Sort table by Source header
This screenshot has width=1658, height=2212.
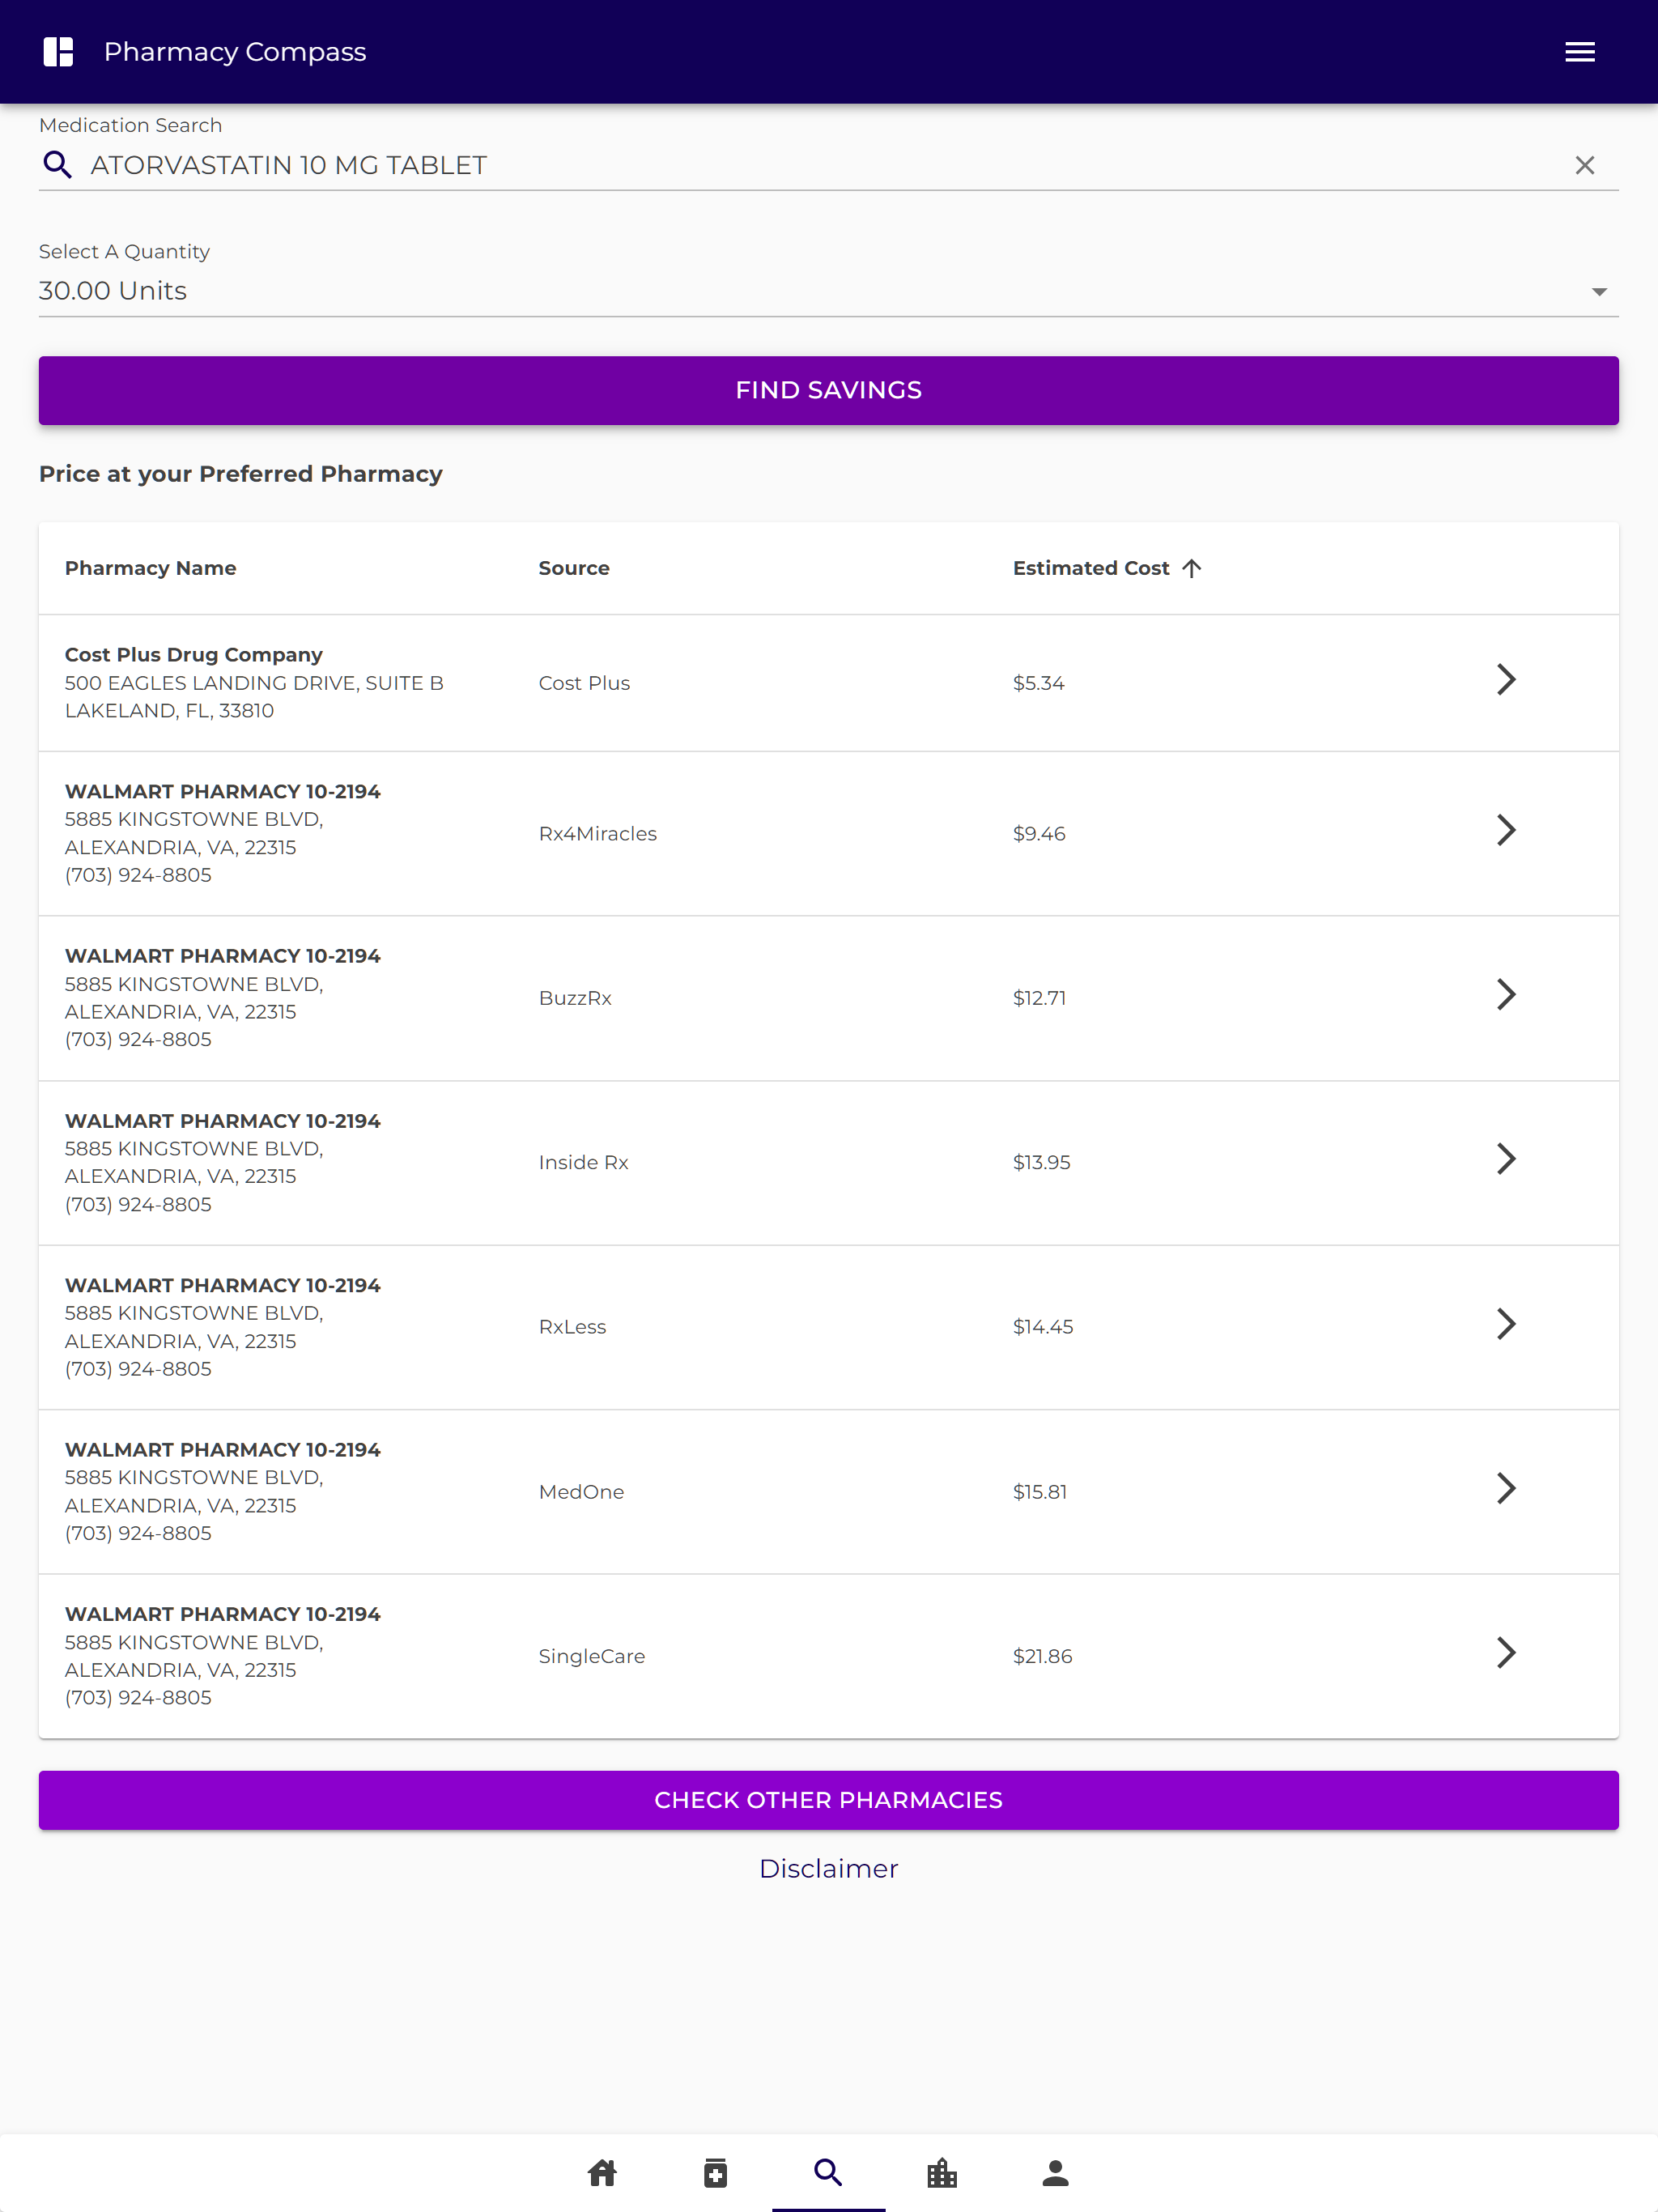point(574,568)
